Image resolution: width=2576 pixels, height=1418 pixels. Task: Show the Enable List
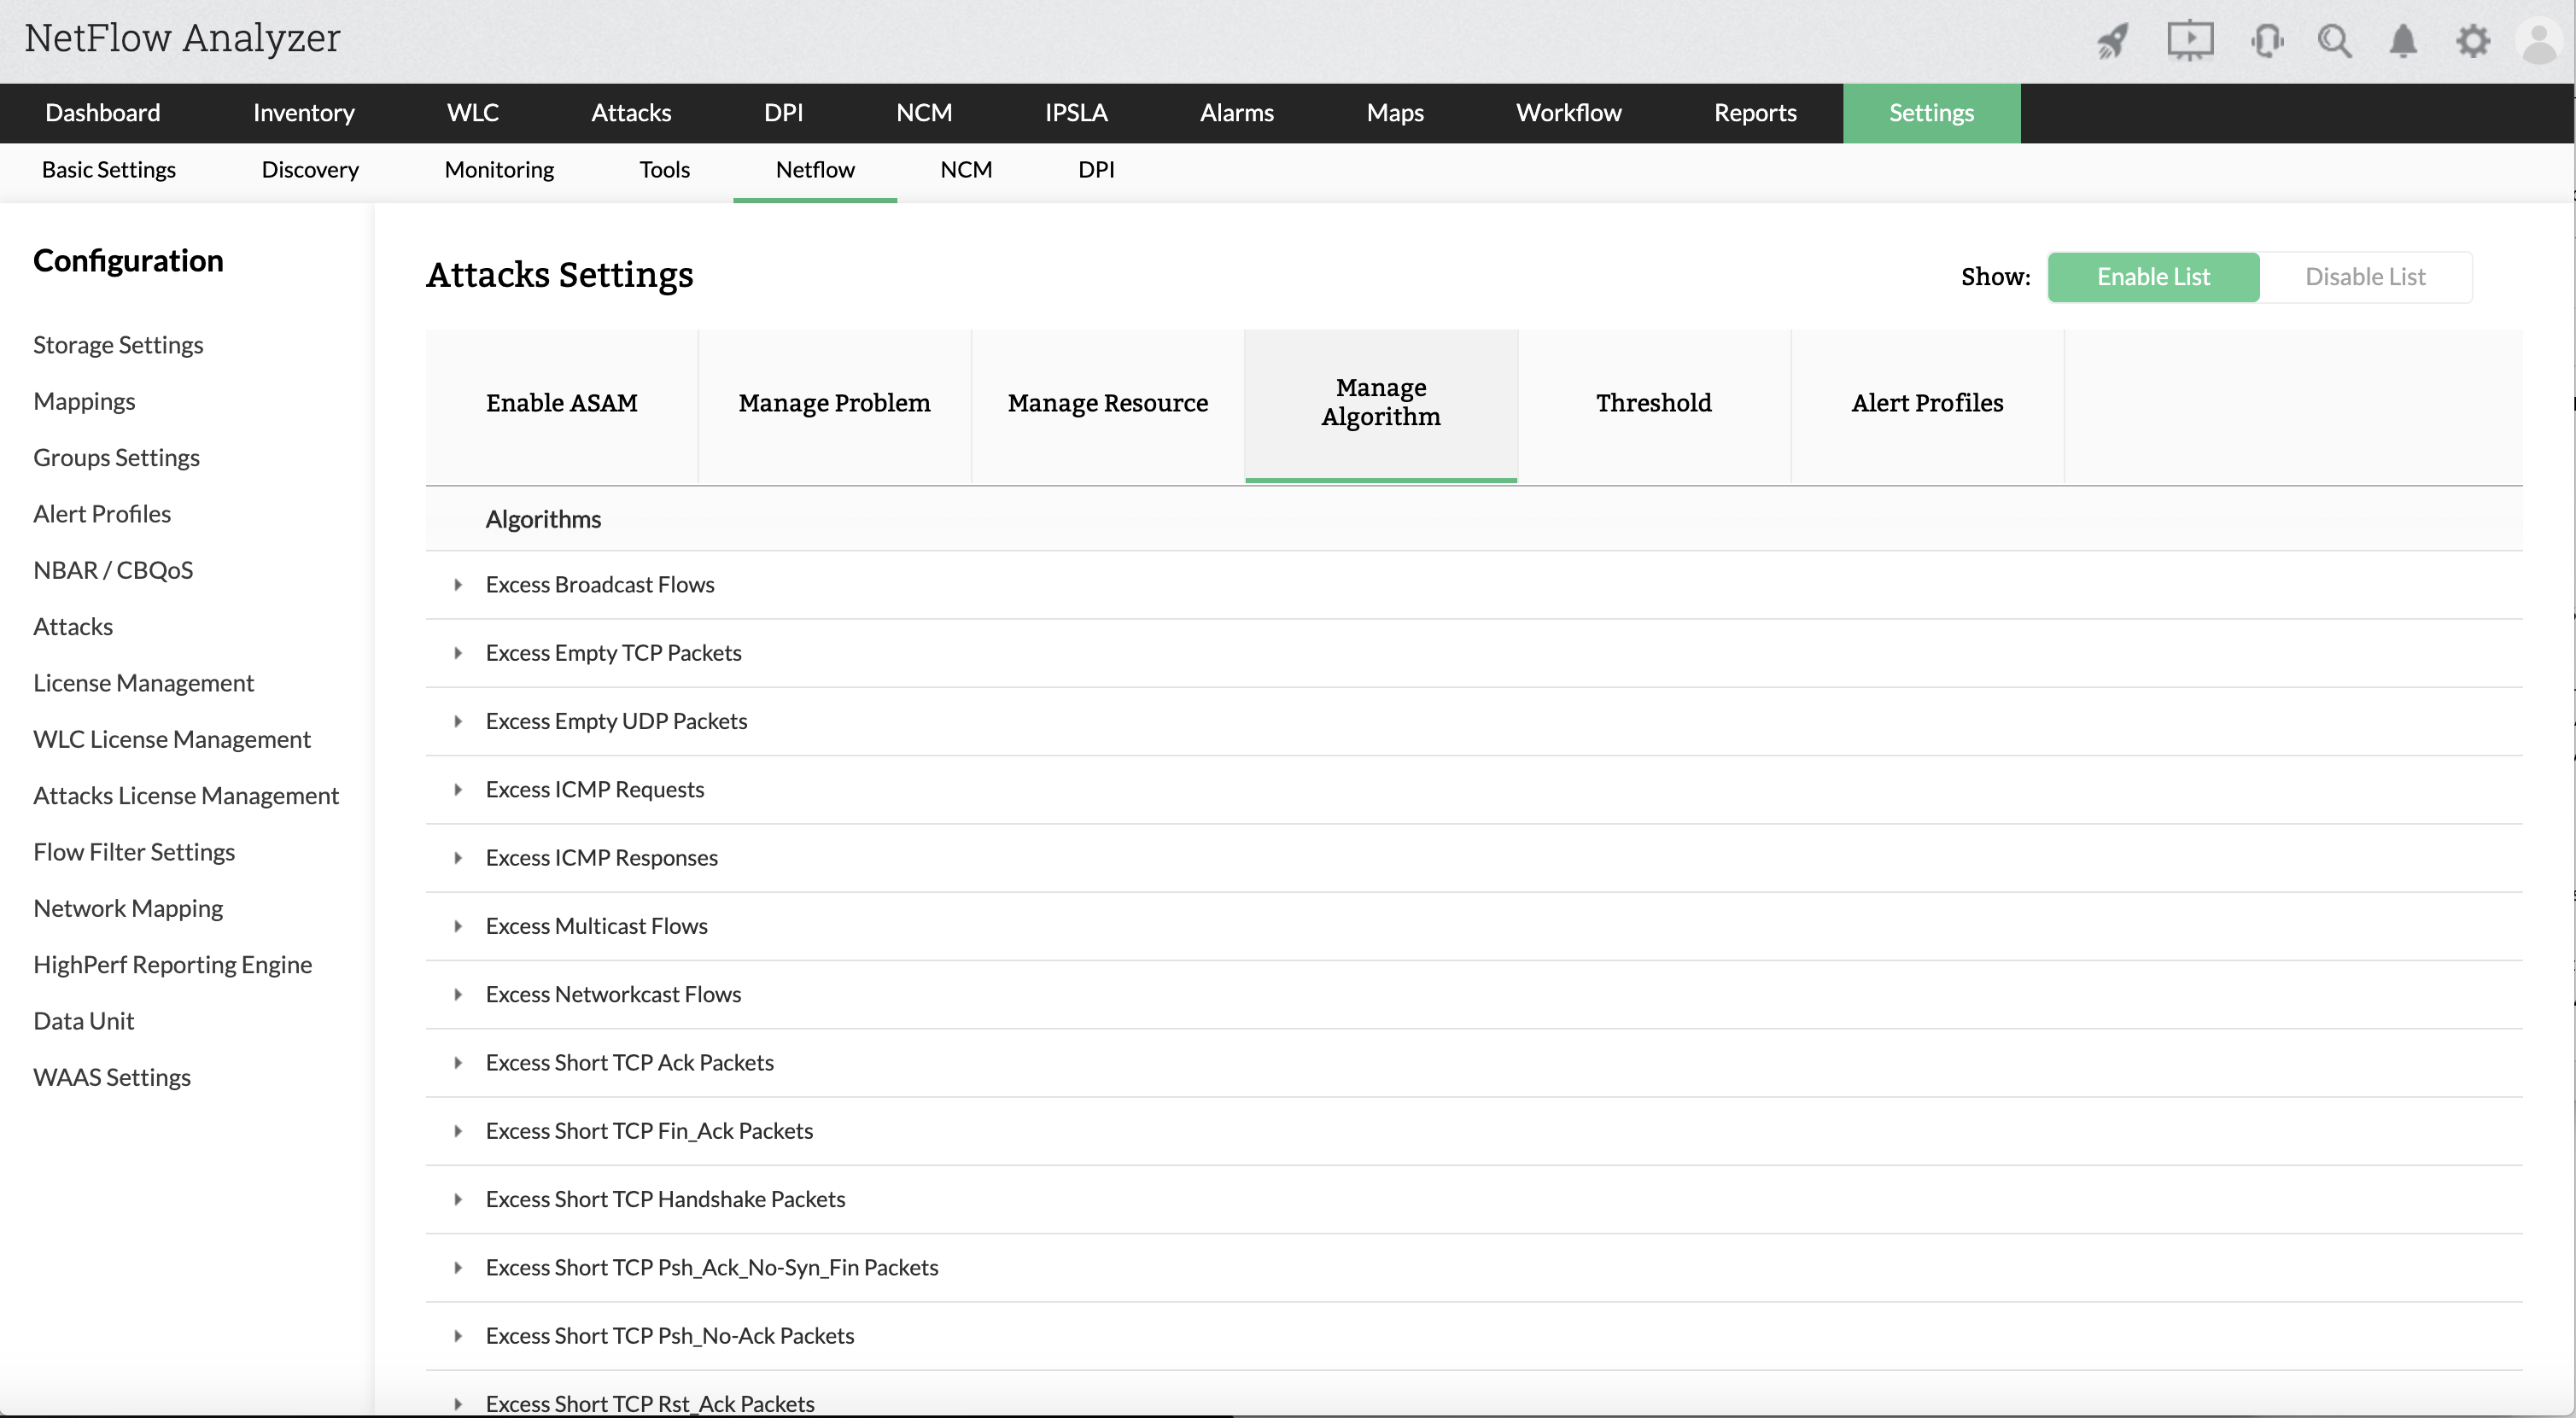pyautogui.click(x=2153, y=277)
